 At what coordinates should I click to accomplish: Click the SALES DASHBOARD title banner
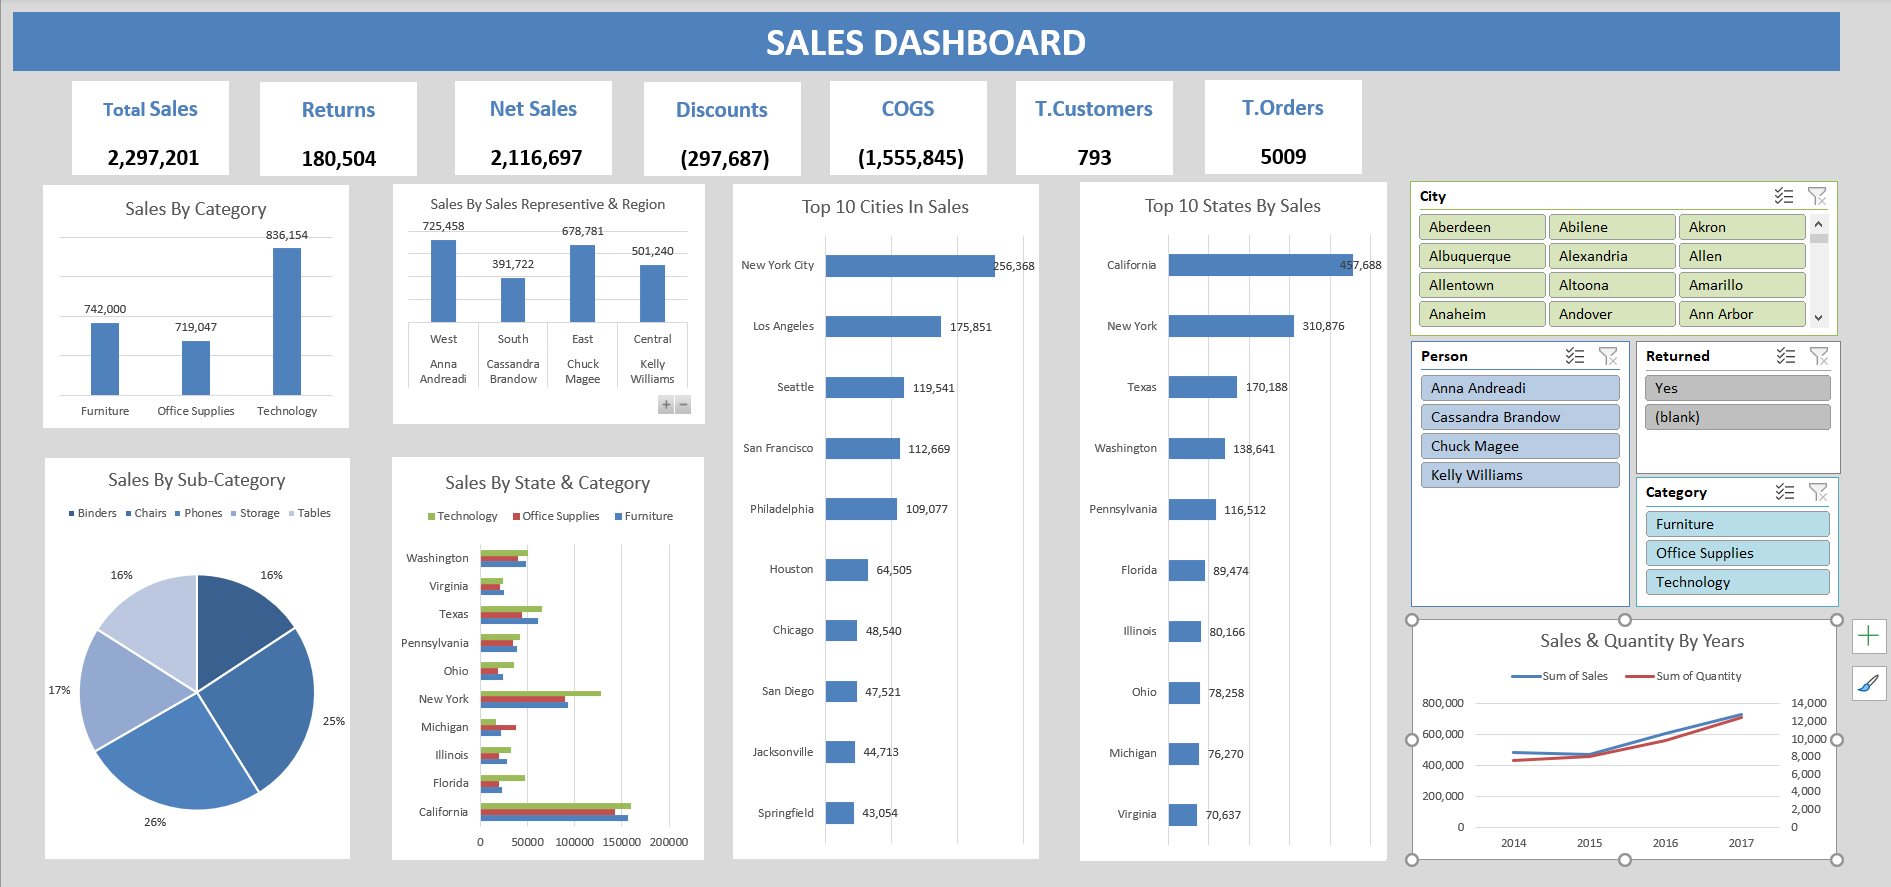click(x=926, y=42)
